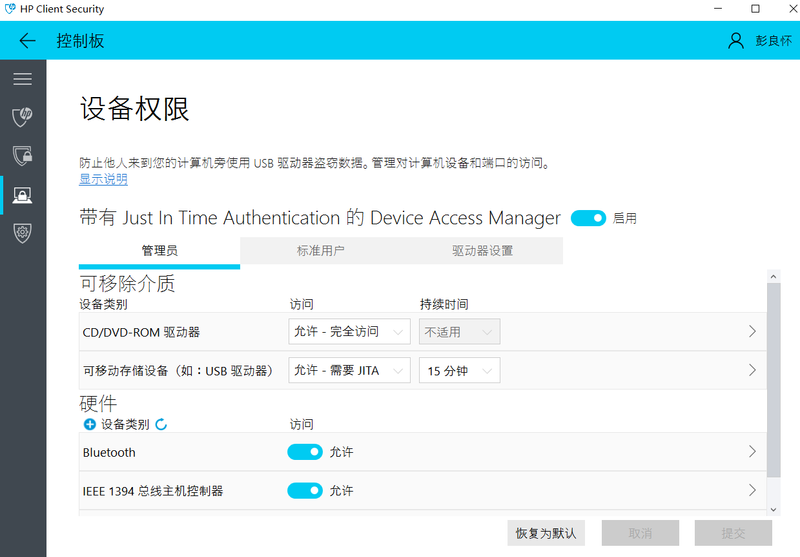Click the 显示说明 link
Viewport: 800px width, 557px height.
pyautogui.click(x=103, y=180)
